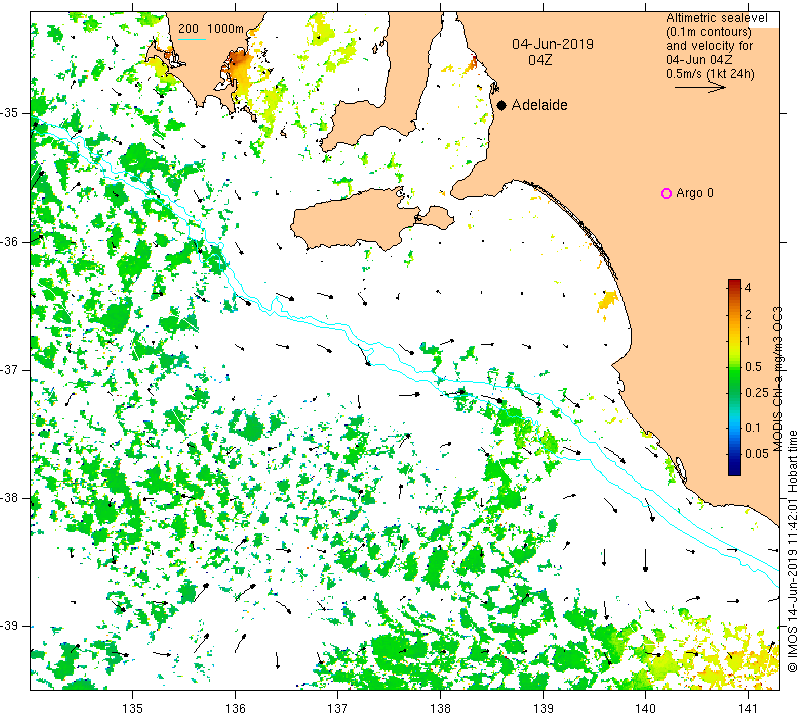
Task: Click the chlorophyll colorbar legend
Action: pyautogui.click(x=734, y=377)
